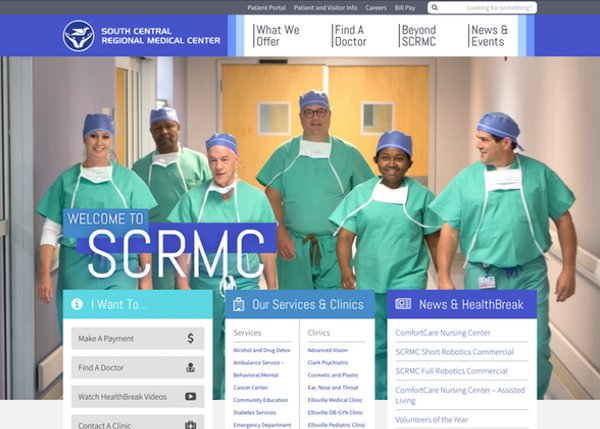Click the Make A Payment button
The width and height of the screenshot is (600, 429).
(x=138, y=338)
